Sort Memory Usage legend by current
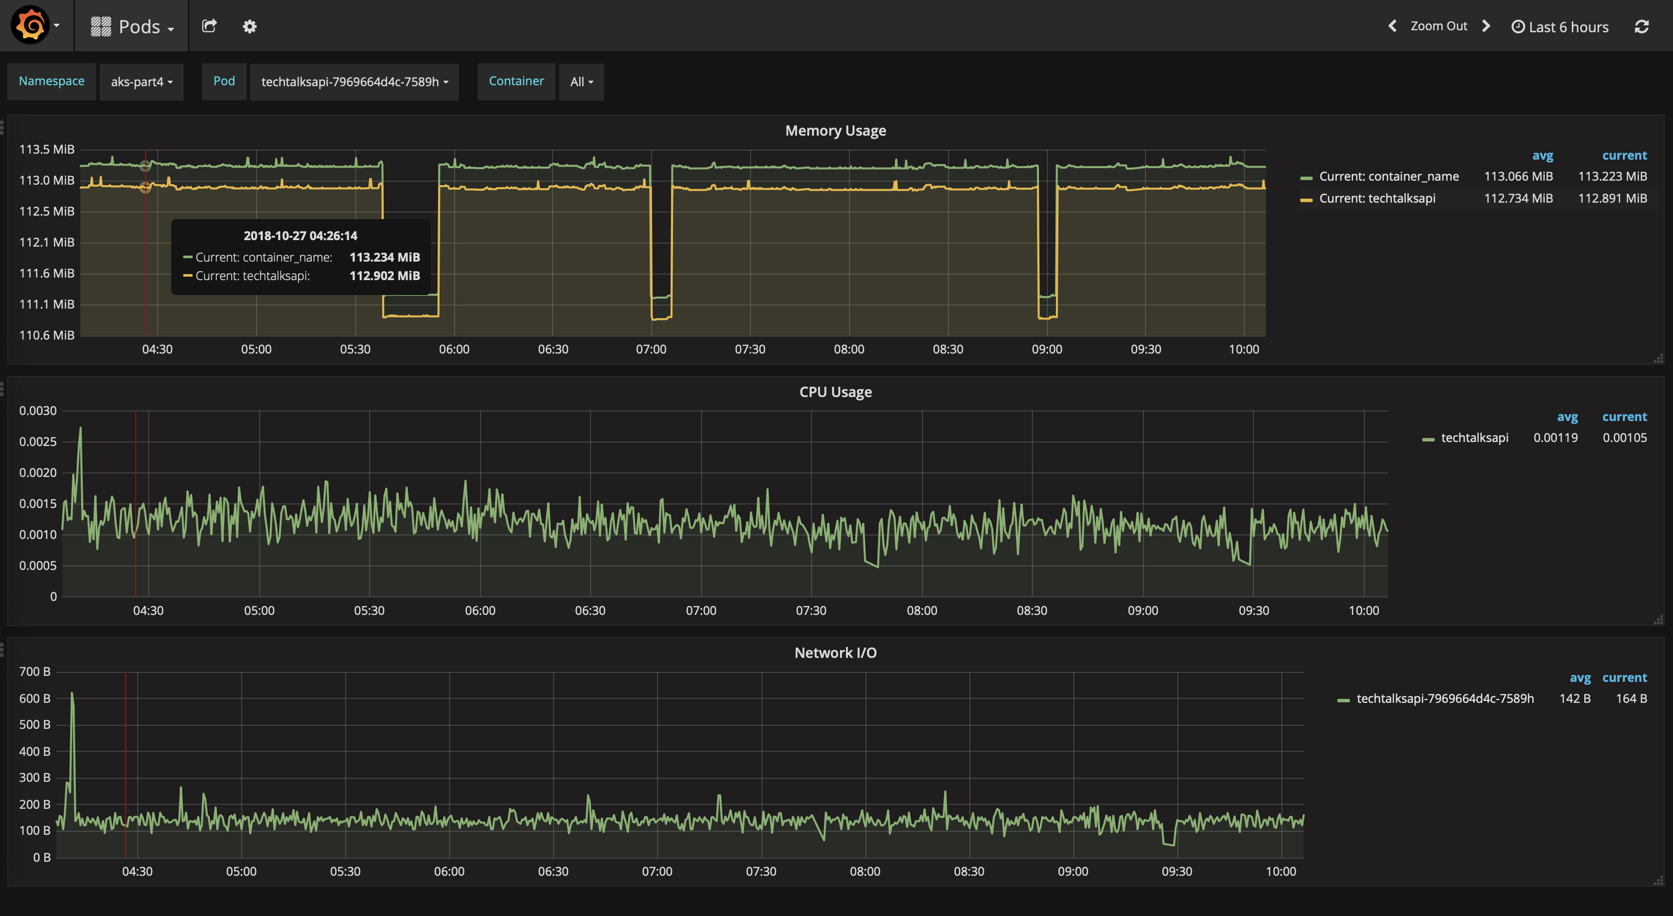 [1624, 155]
